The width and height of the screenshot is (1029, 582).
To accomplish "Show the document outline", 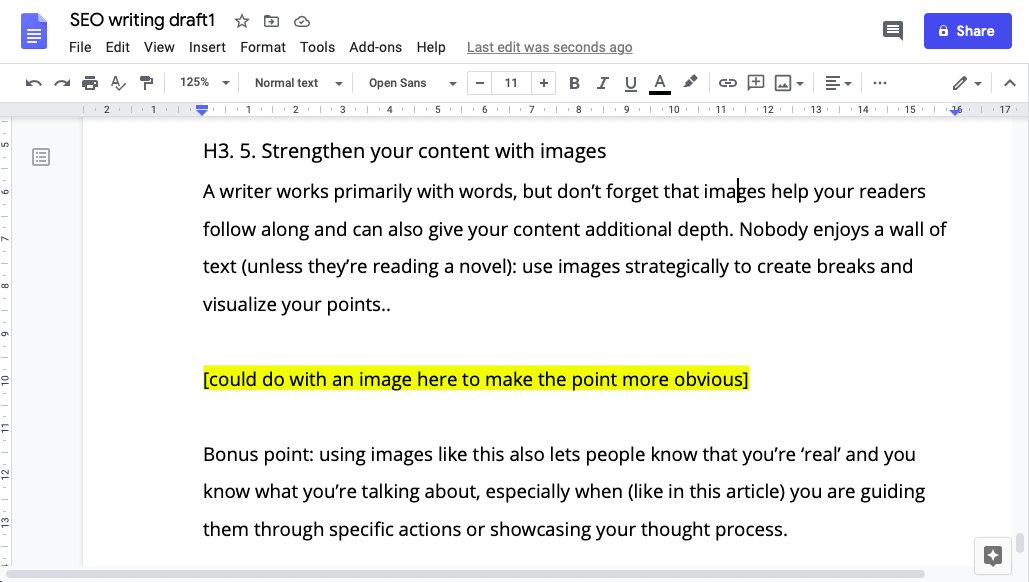I will pyautogui.click(x=40, y=157).
